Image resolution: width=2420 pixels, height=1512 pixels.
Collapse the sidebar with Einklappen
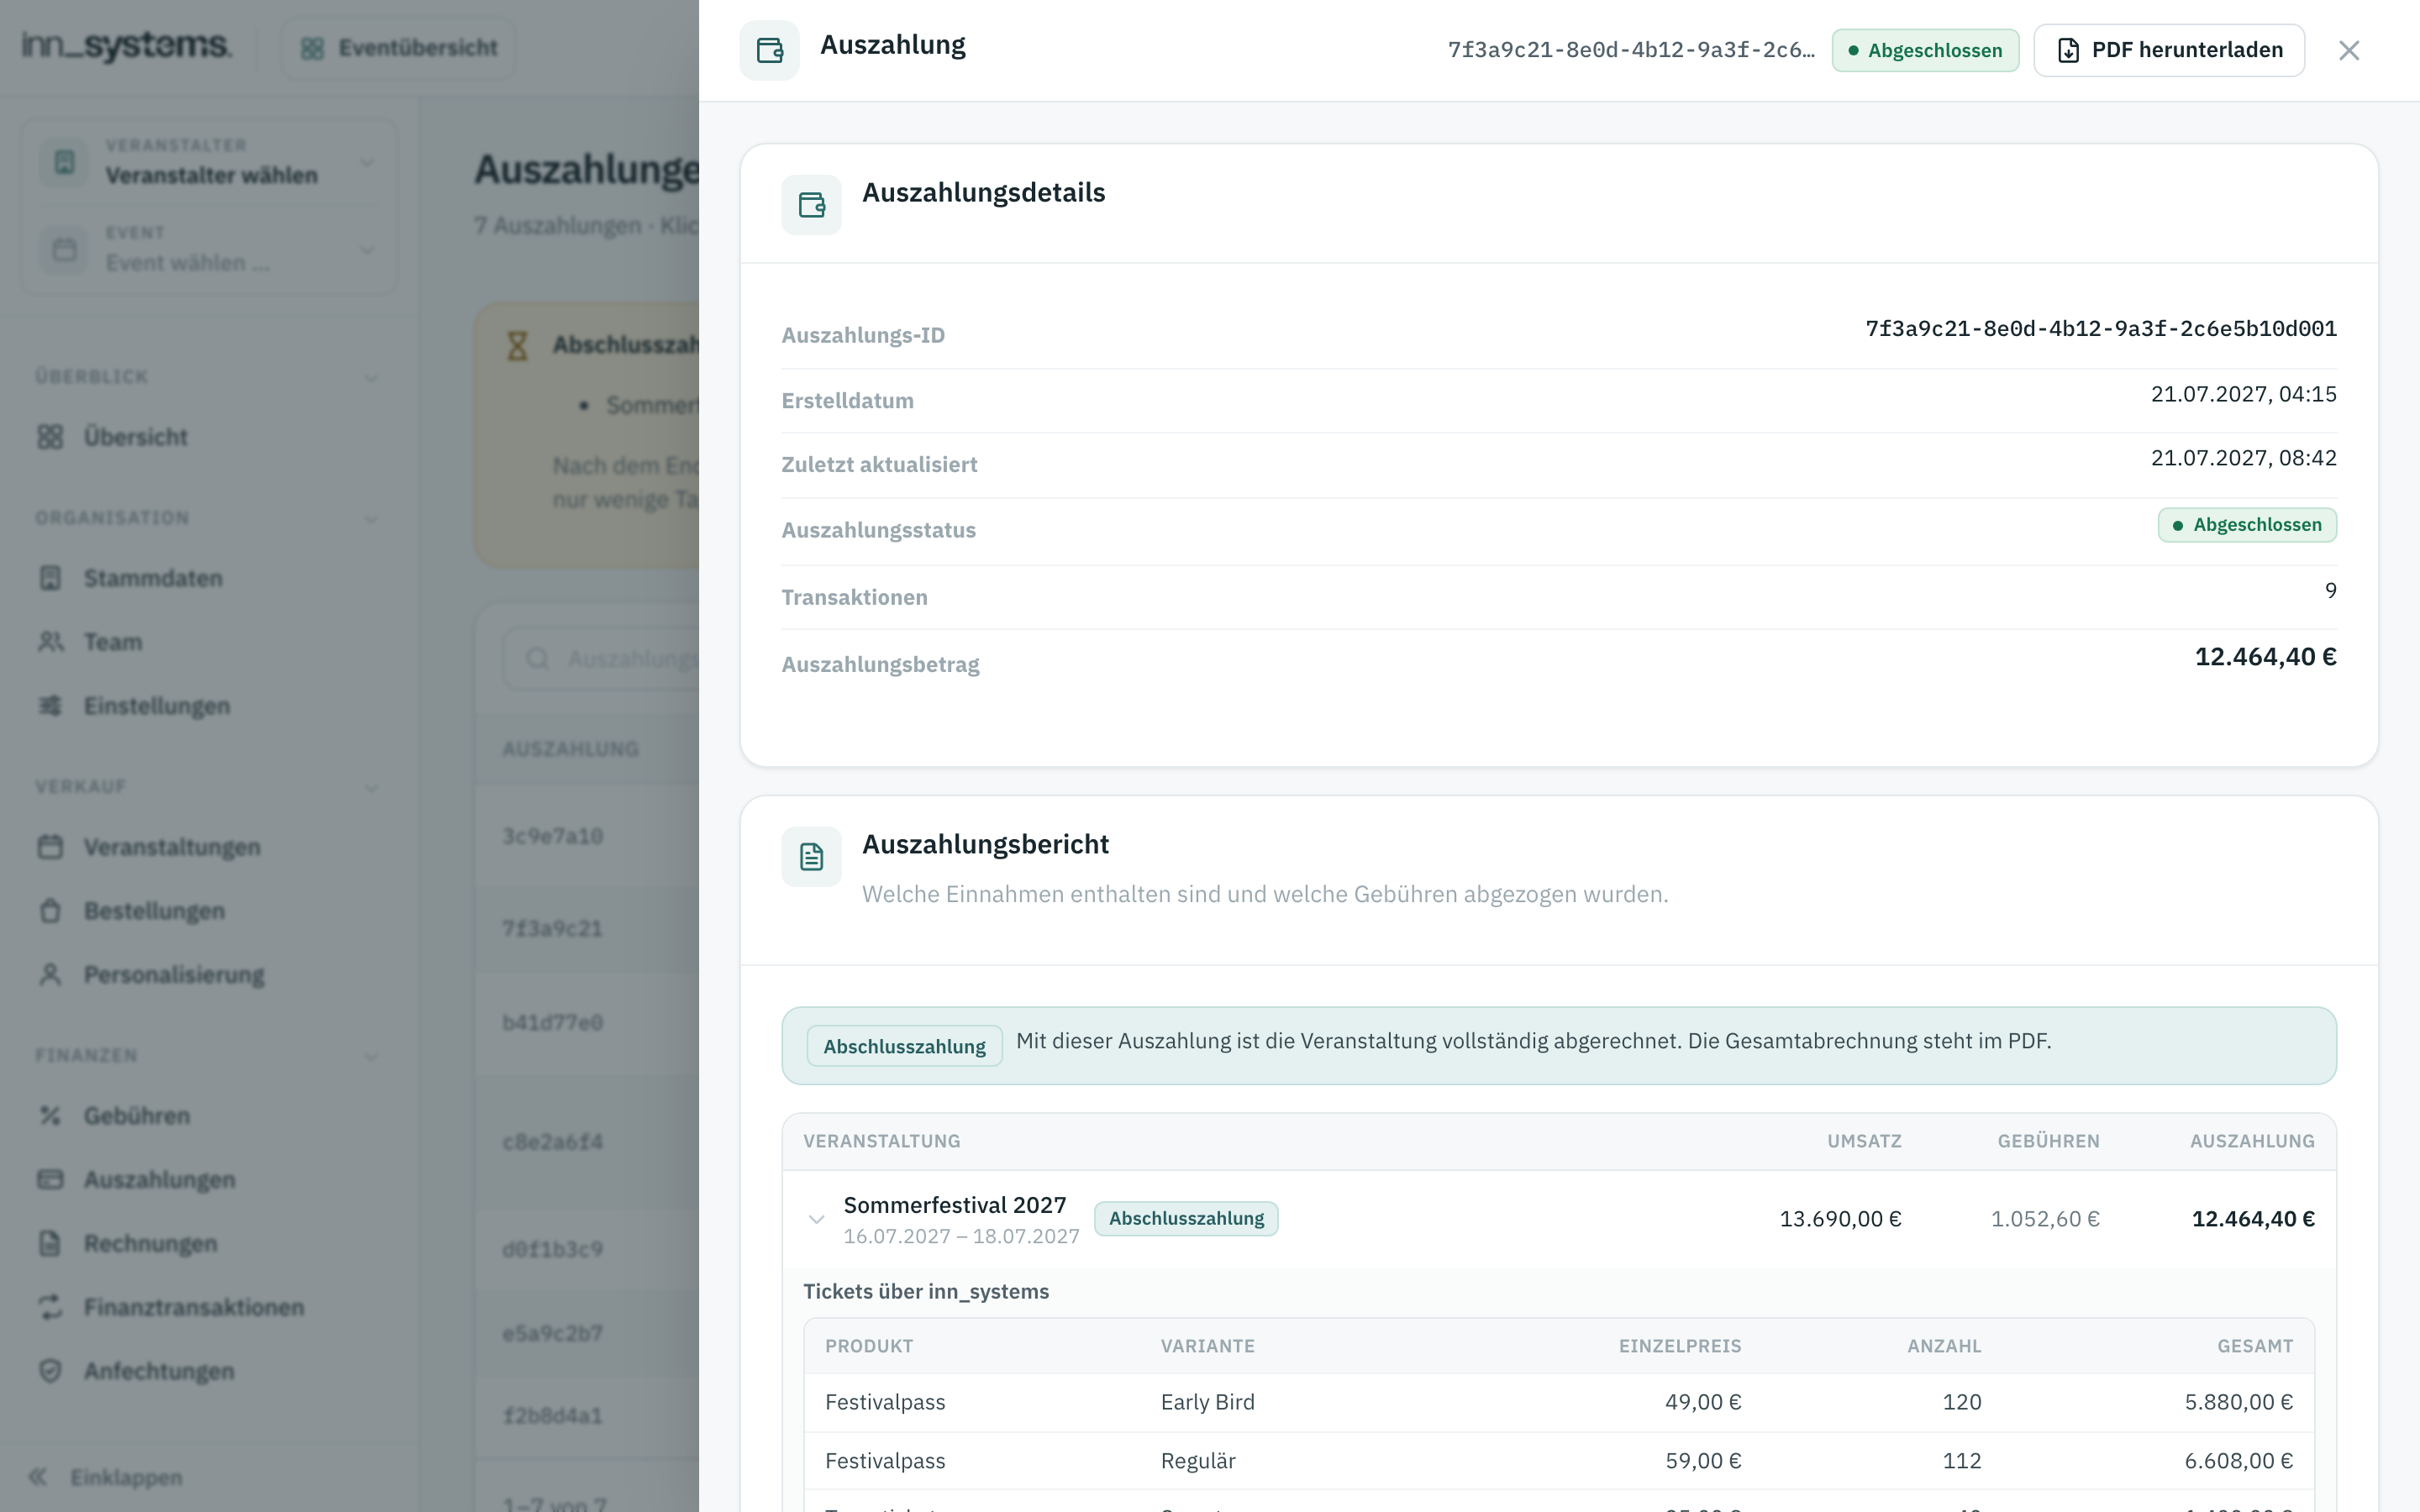coord(106,1477)
